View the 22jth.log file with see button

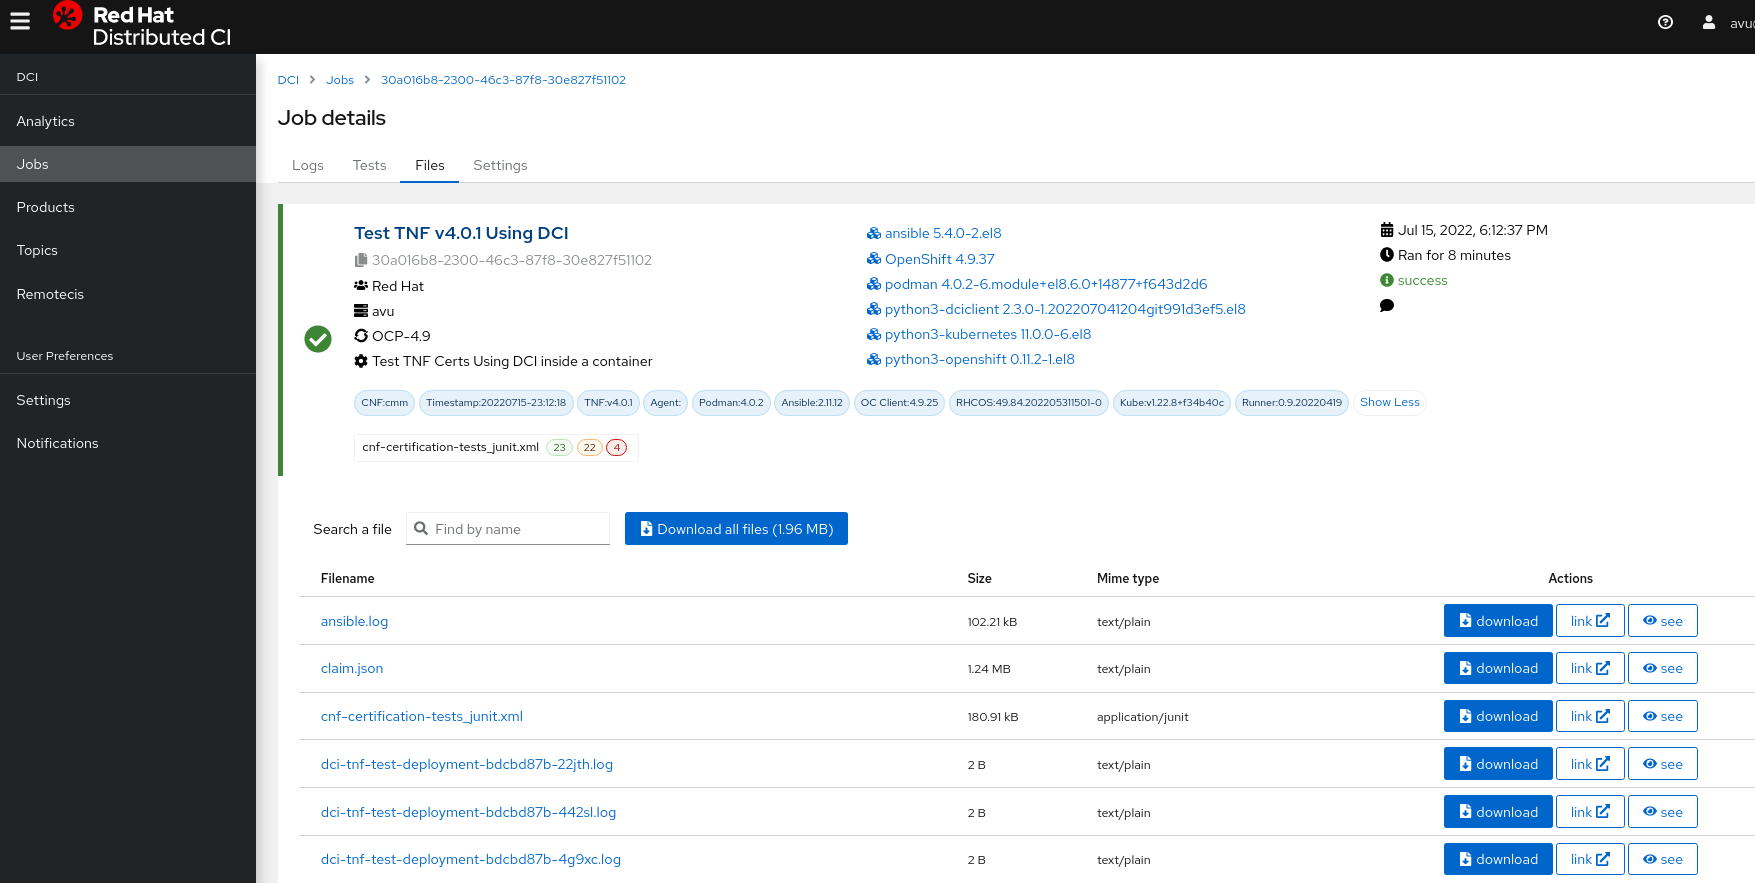point(1662,764)
